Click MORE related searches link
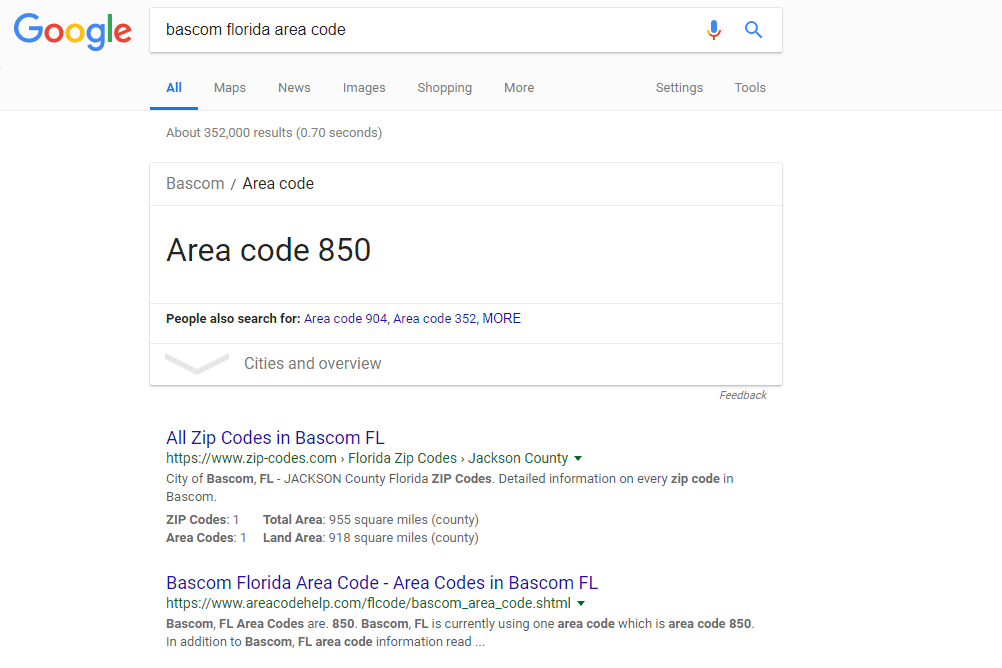Screen dimensions: 1002x668 [501, 319]
